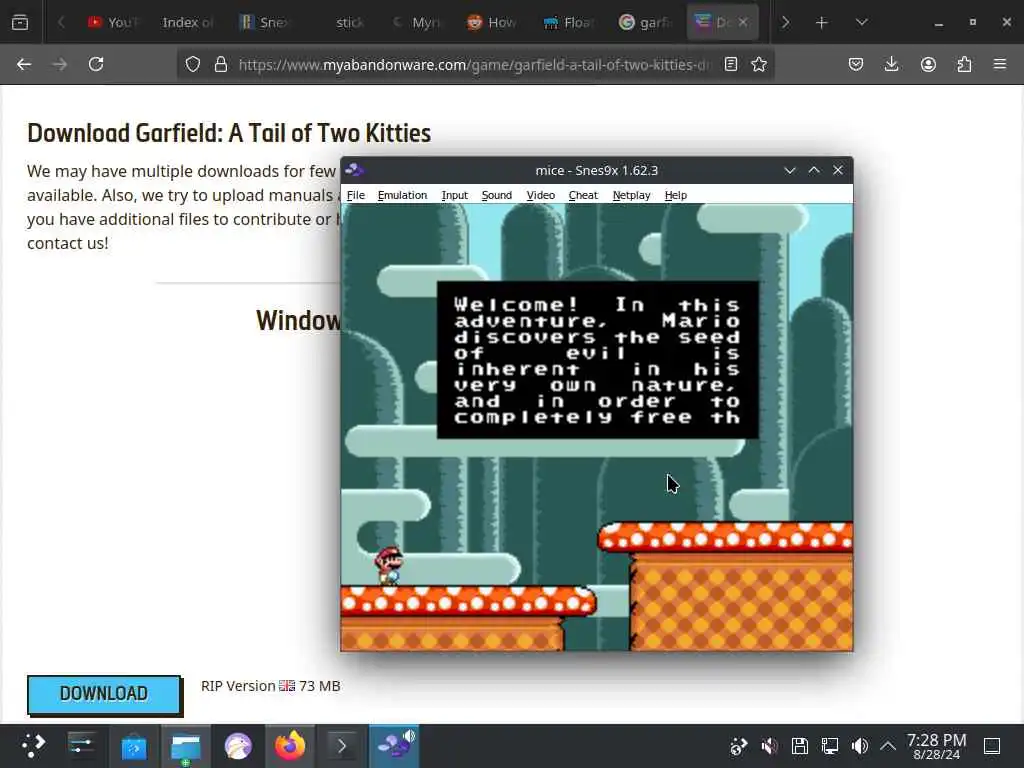Click the blue DOWNLOAD button
1024x768 pixels.
pos(104,694)
